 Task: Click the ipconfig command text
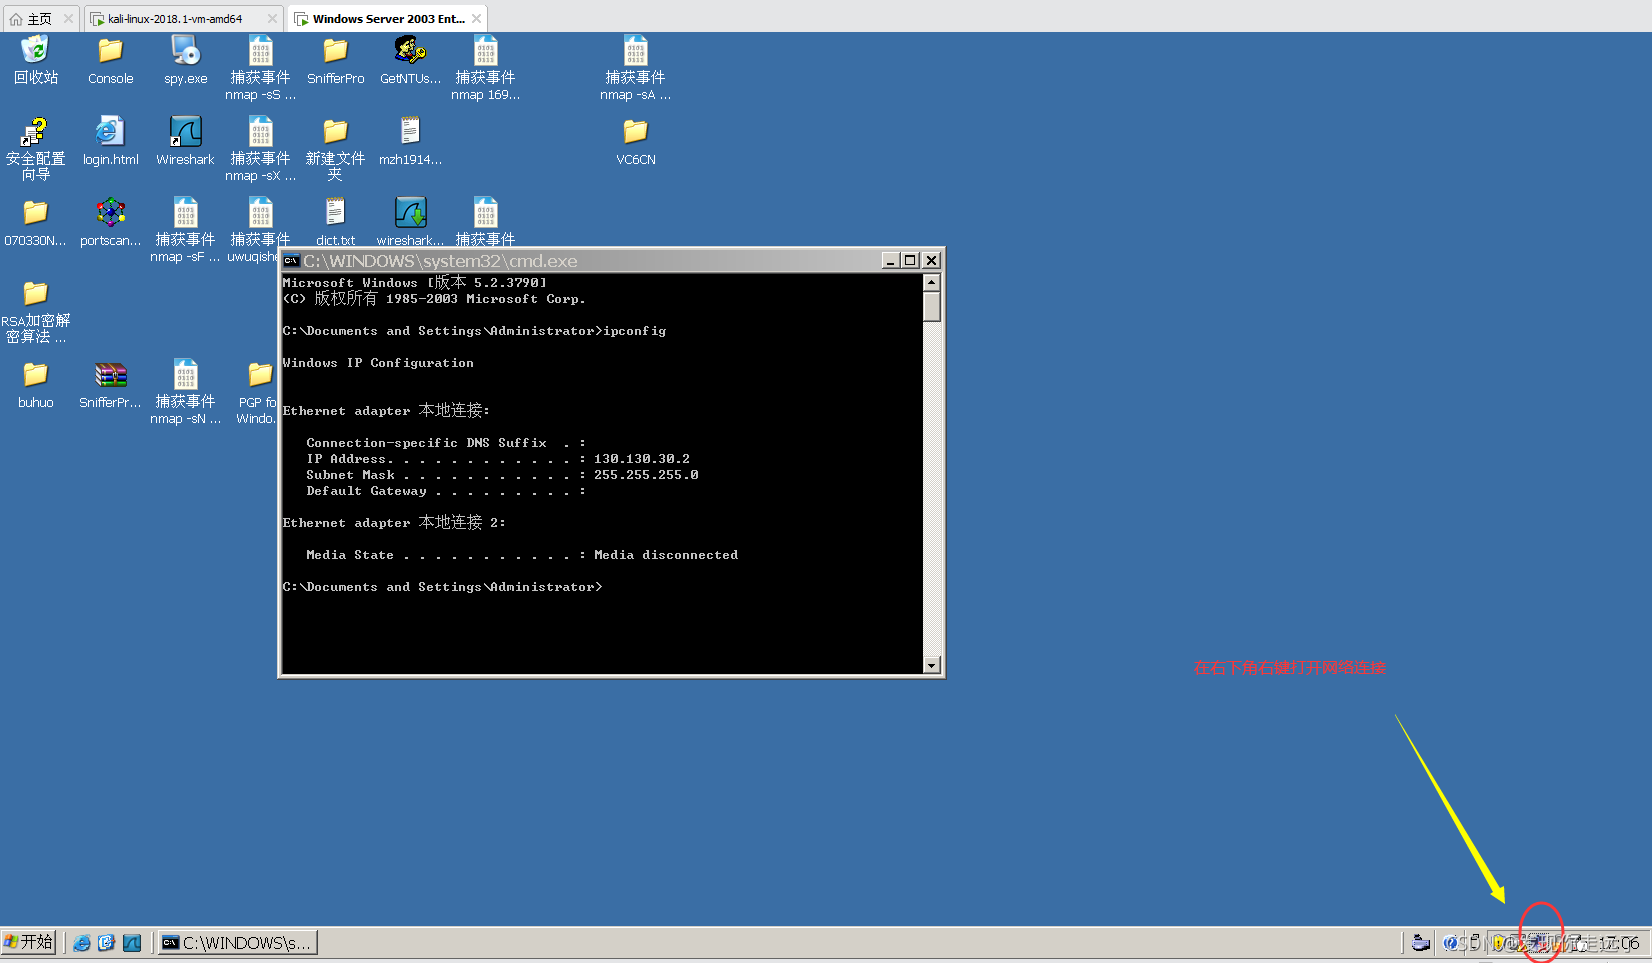tap(634, 331)
